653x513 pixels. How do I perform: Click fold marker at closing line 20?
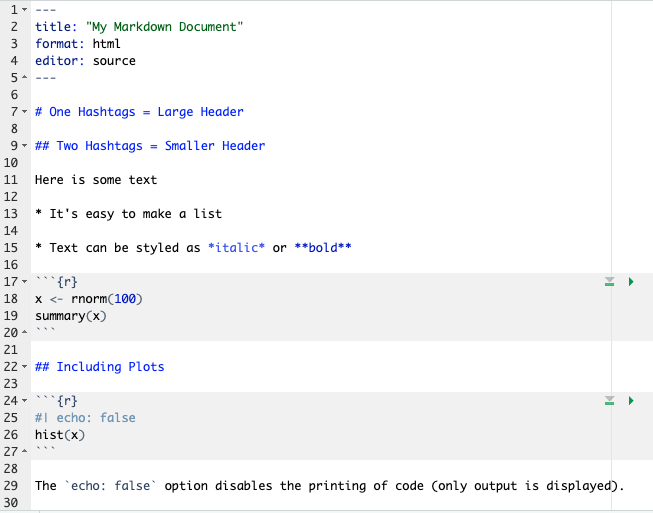point(25,332)
